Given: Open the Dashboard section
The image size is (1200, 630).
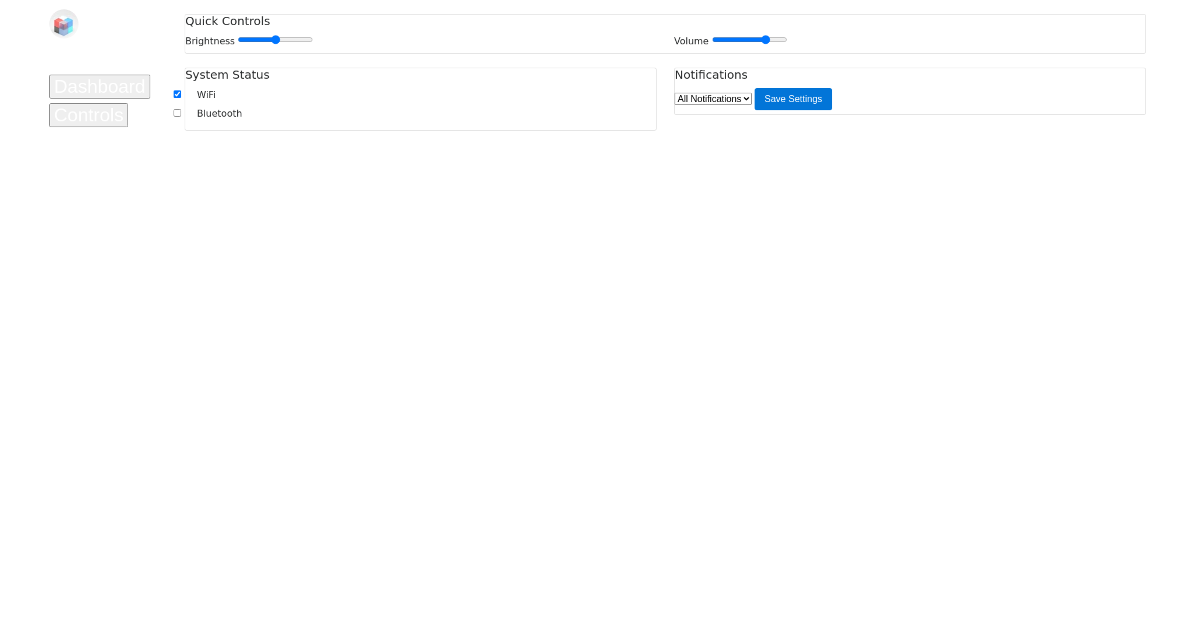Looking at the screenshot, I should [99, 87].
